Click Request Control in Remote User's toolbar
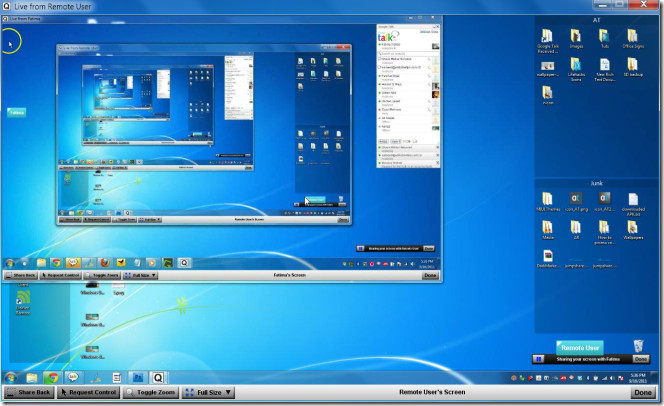Image resolution: width=664 pixels, height=406 pixels. pos(89,392)
